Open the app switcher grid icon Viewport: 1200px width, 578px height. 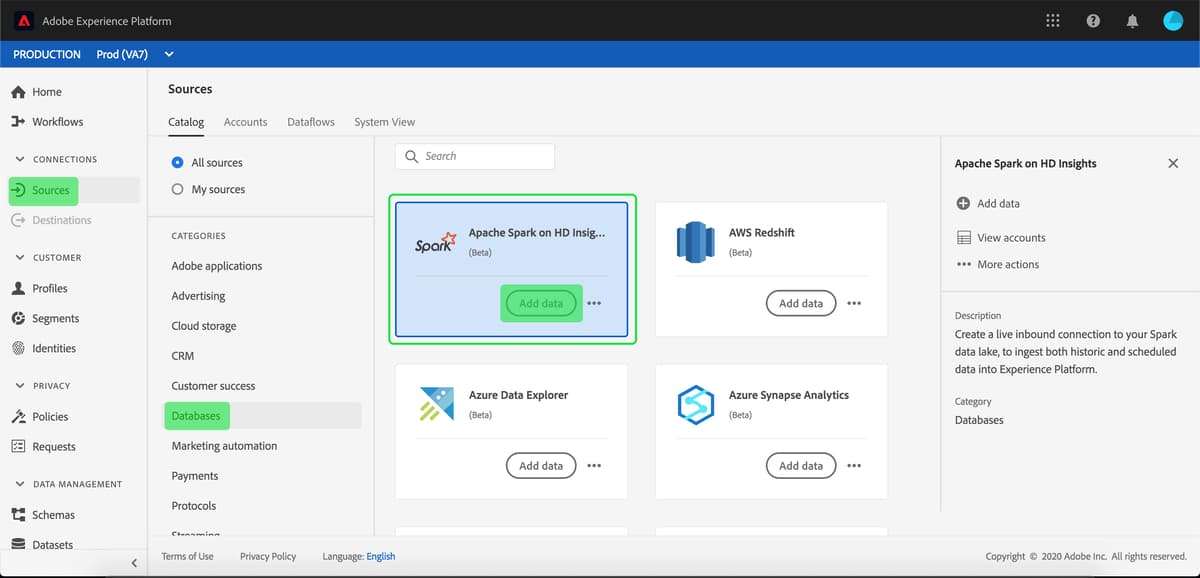coord(1052,20)
